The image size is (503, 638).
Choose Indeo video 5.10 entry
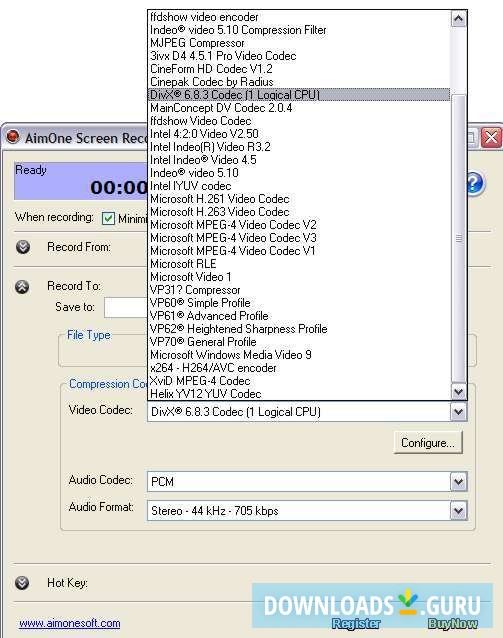click(299, 173)
